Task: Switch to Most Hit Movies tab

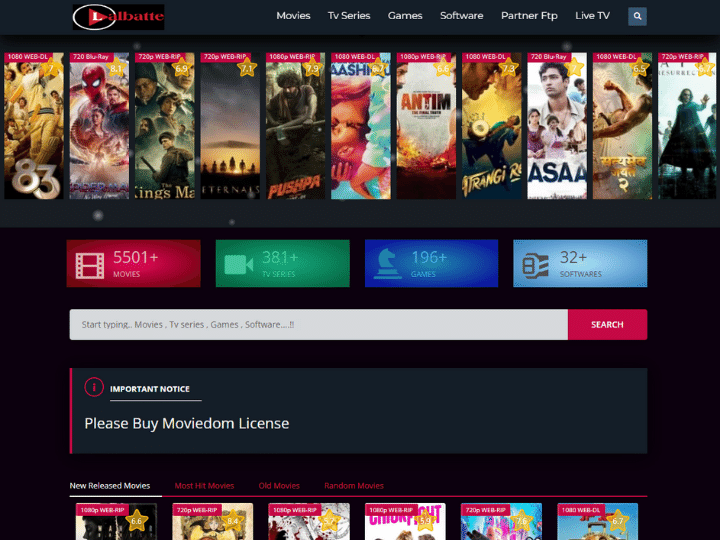Action: click(x=204, y=486)
